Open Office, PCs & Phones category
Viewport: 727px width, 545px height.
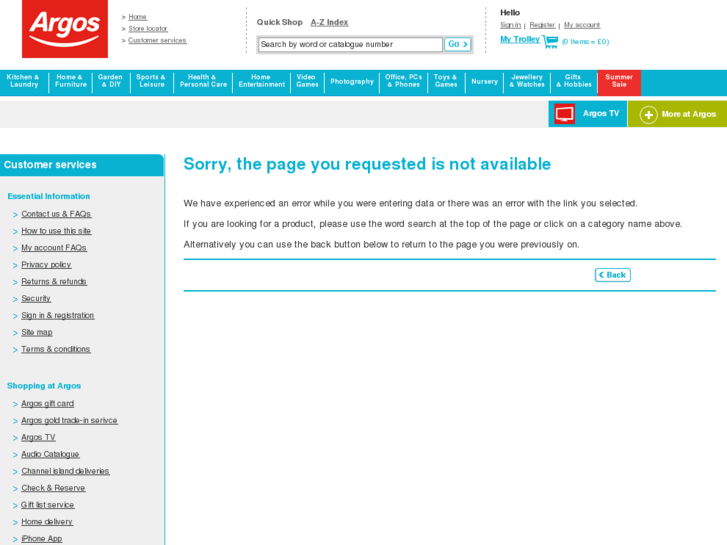coord(403,81)
